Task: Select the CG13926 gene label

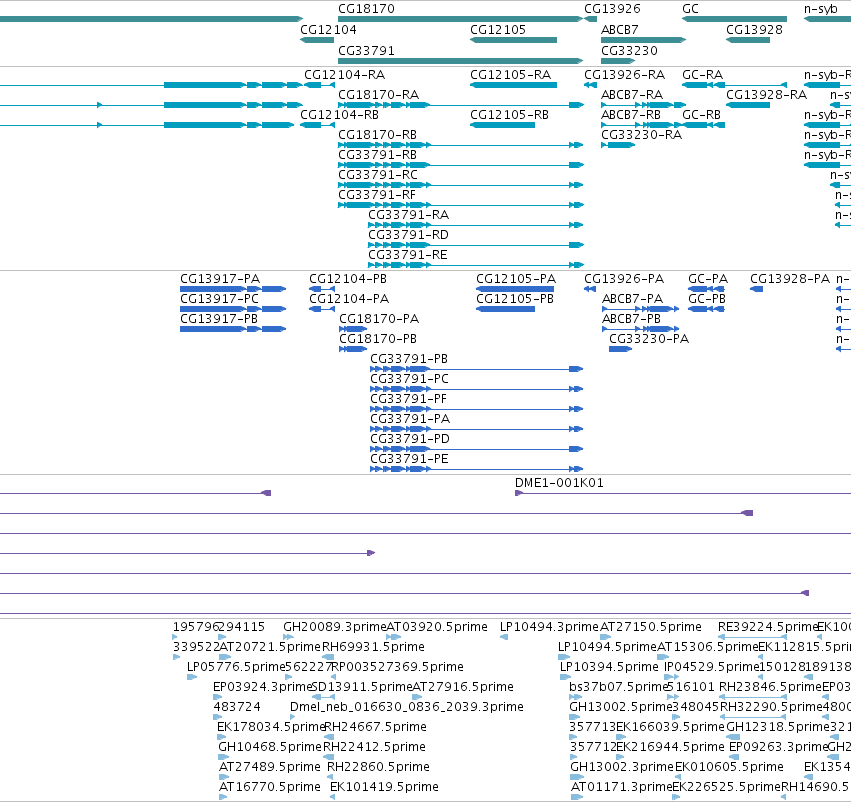Action: (x=612, y=9)
